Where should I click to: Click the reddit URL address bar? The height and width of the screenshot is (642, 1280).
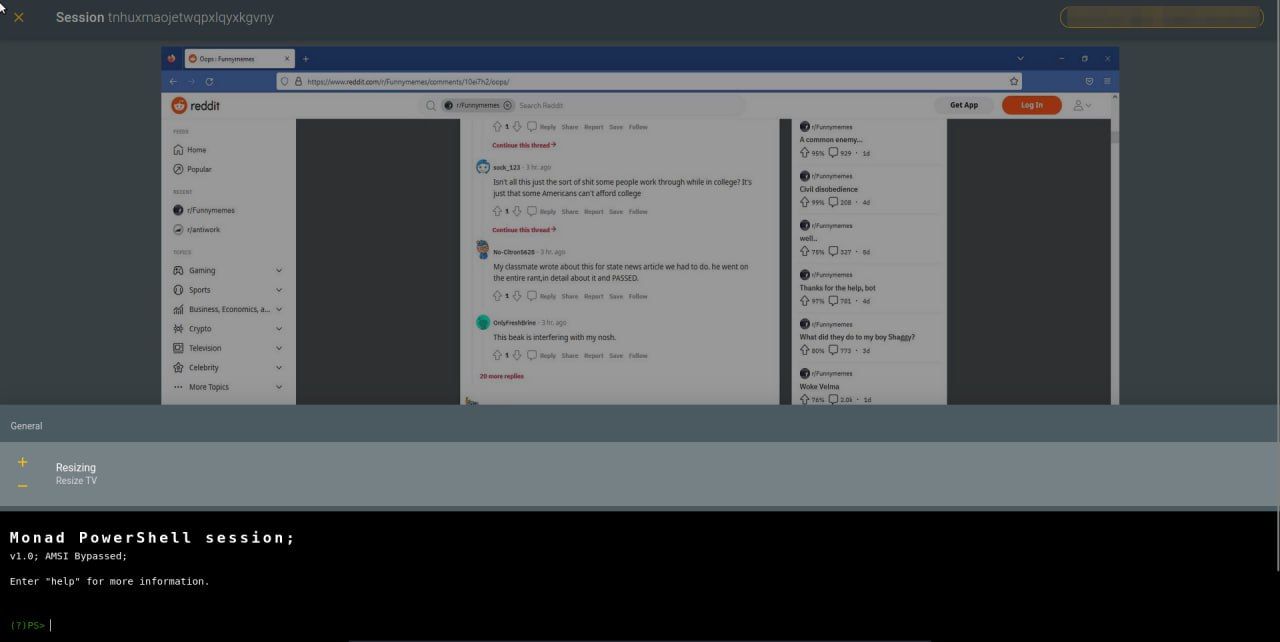(x=650, y=81)
